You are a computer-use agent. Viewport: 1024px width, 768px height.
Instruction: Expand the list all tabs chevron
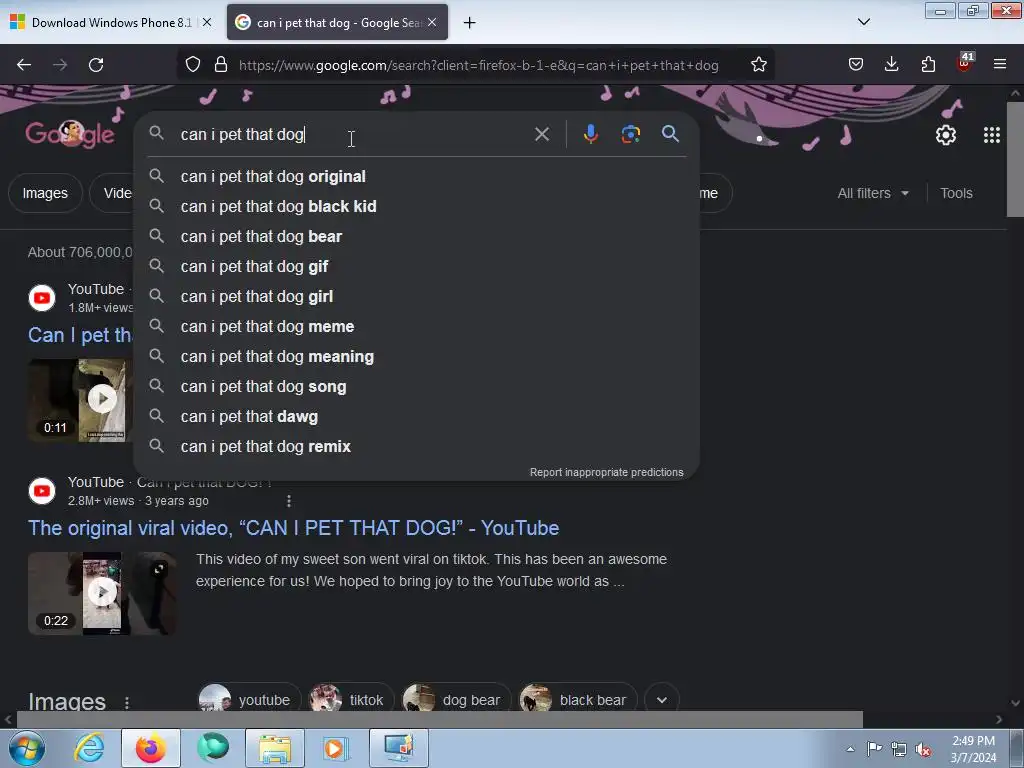pyautogui.click(x=863, y=22)
